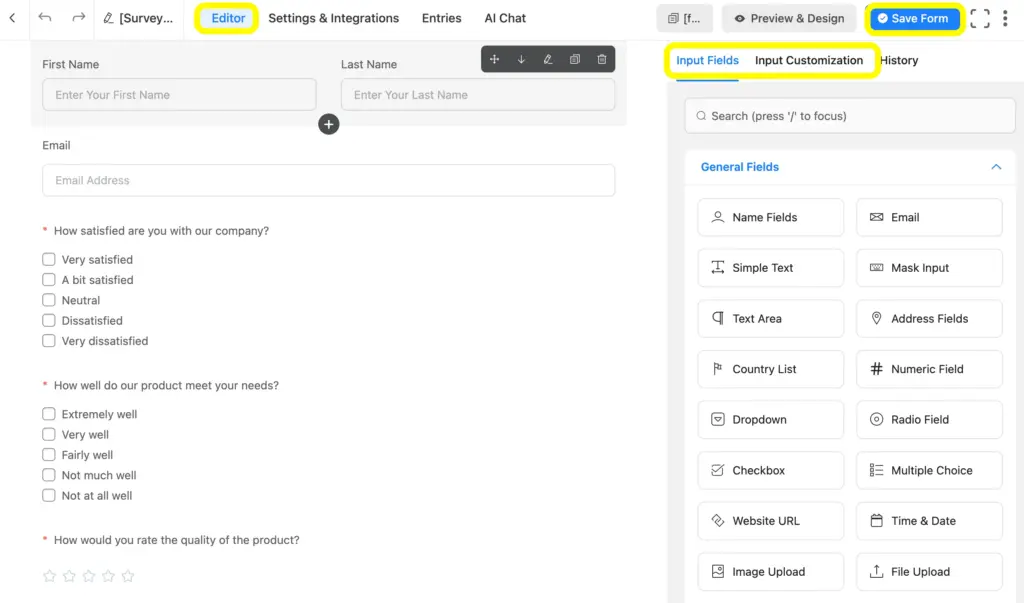Check the Dissatisfied option
Image resolution: width=1024 pixels, height=603 pixels.
click(48, 320)
